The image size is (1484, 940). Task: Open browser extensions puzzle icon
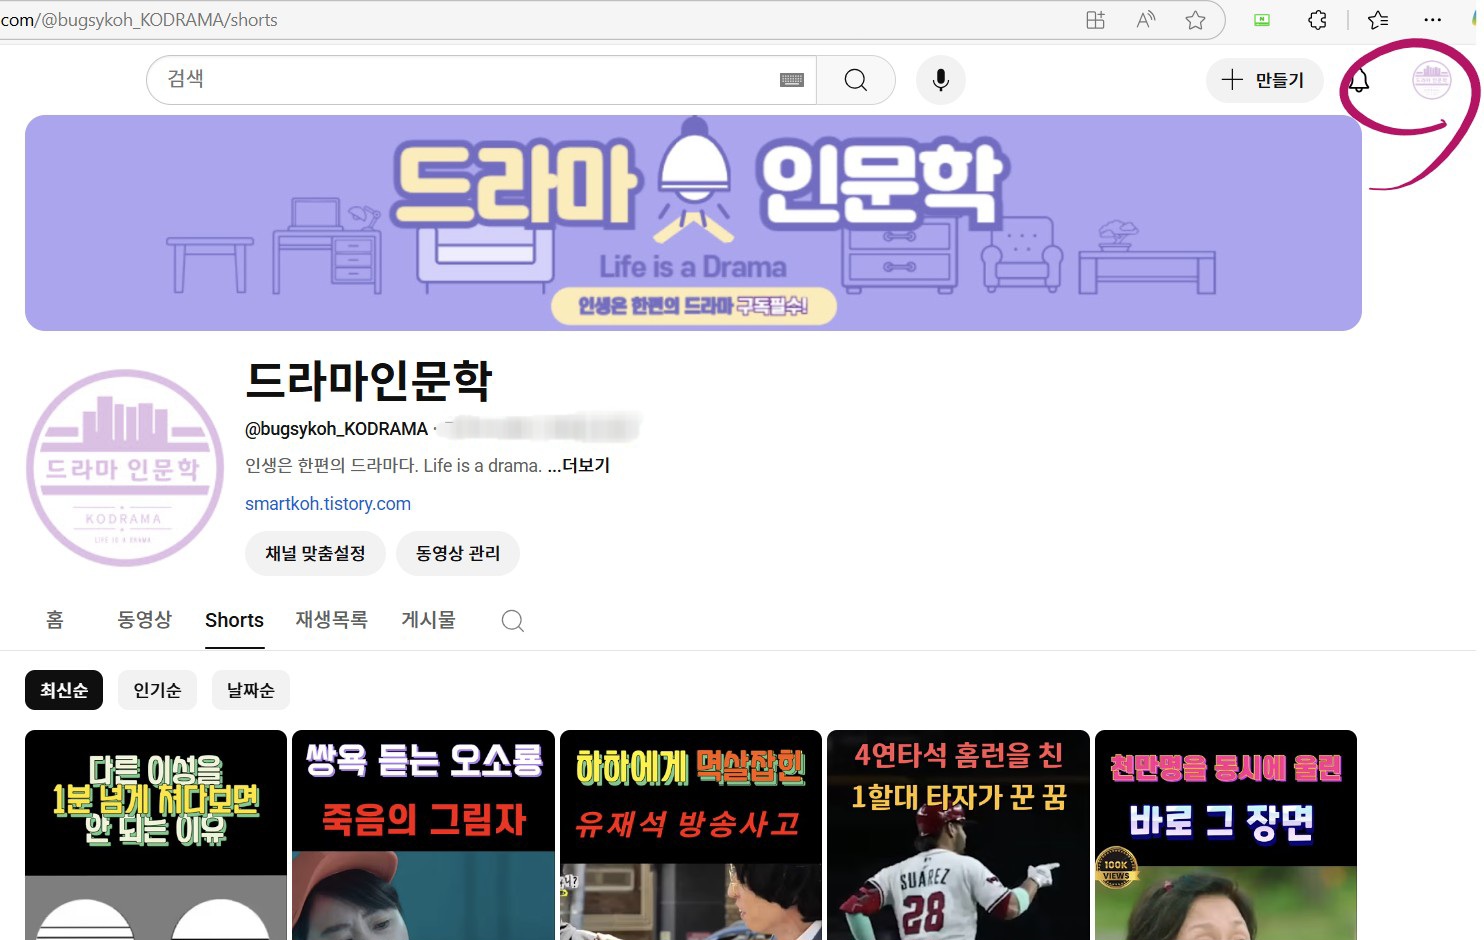pos(1317,20)
